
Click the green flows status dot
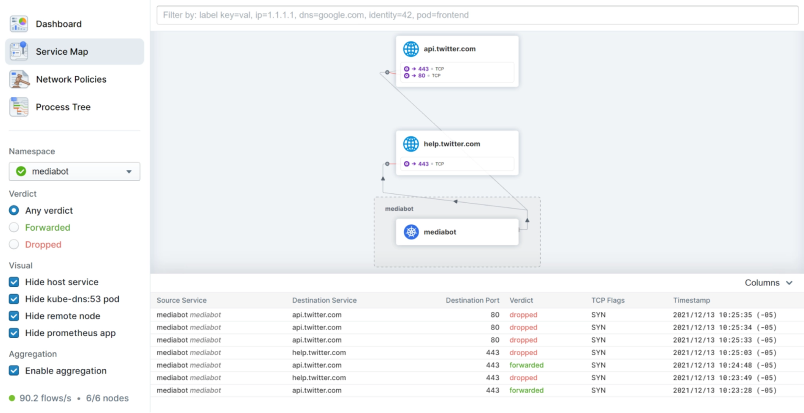point(12,398)
